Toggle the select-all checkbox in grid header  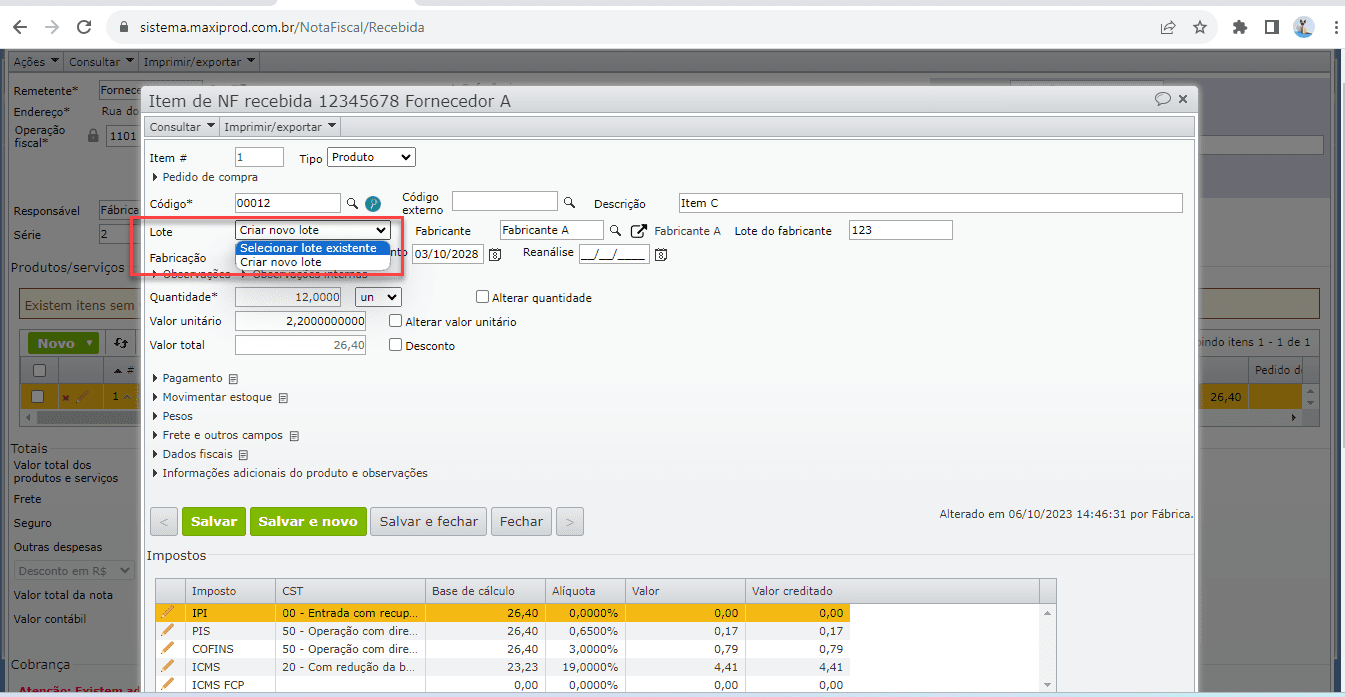click(x=38, y=370)
